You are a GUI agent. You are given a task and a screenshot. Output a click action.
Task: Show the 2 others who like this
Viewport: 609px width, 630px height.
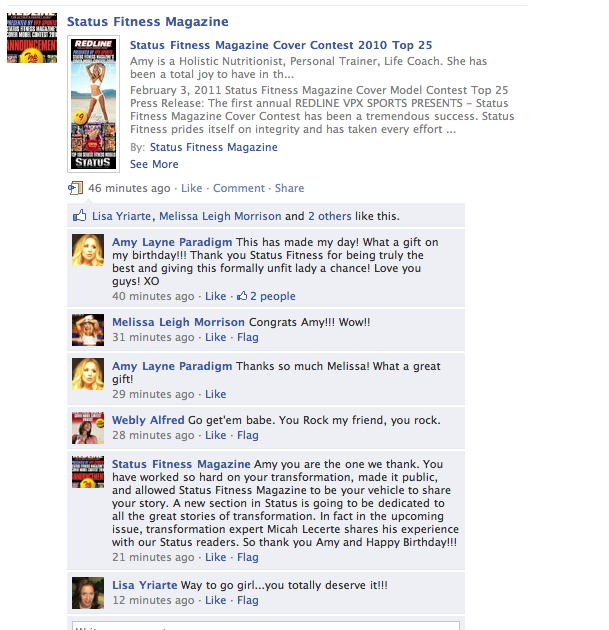point(330,216)
